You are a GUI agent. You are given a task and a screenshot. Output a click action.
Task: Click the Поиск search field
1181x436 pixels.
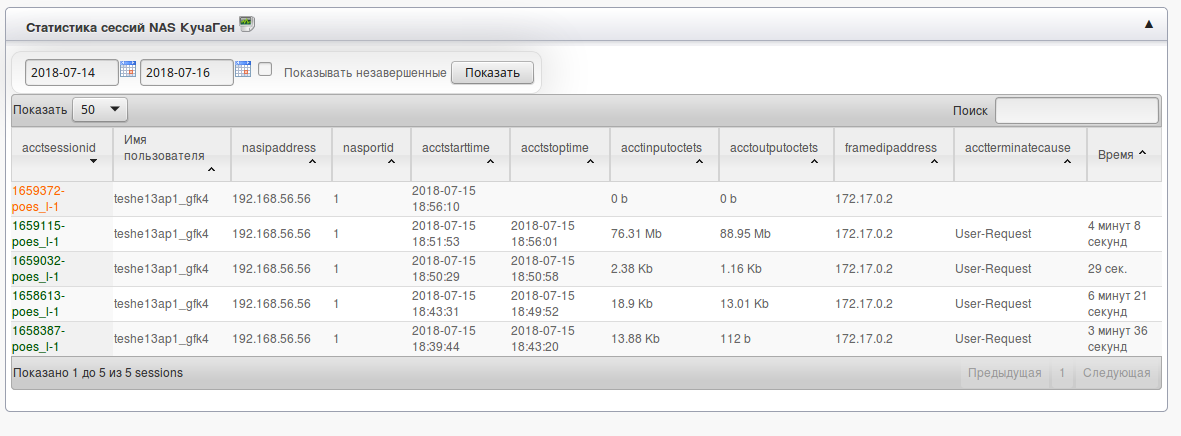click(x=1076, y=110)
